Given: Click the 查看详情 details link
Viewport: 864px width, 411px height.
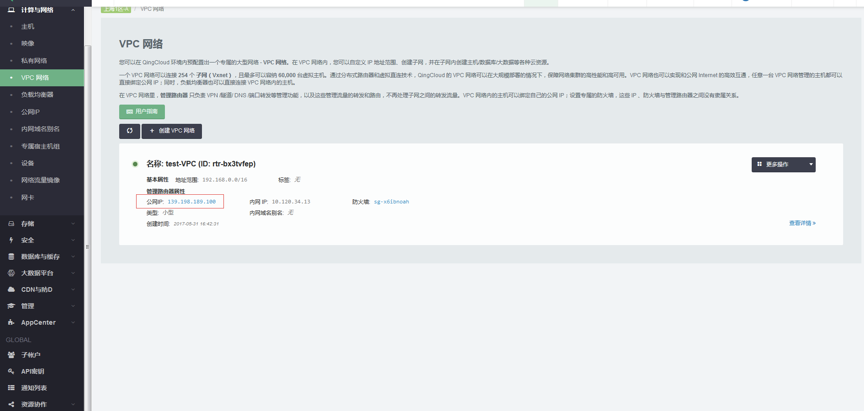Looking at the screenshot, I should (802, 224).
